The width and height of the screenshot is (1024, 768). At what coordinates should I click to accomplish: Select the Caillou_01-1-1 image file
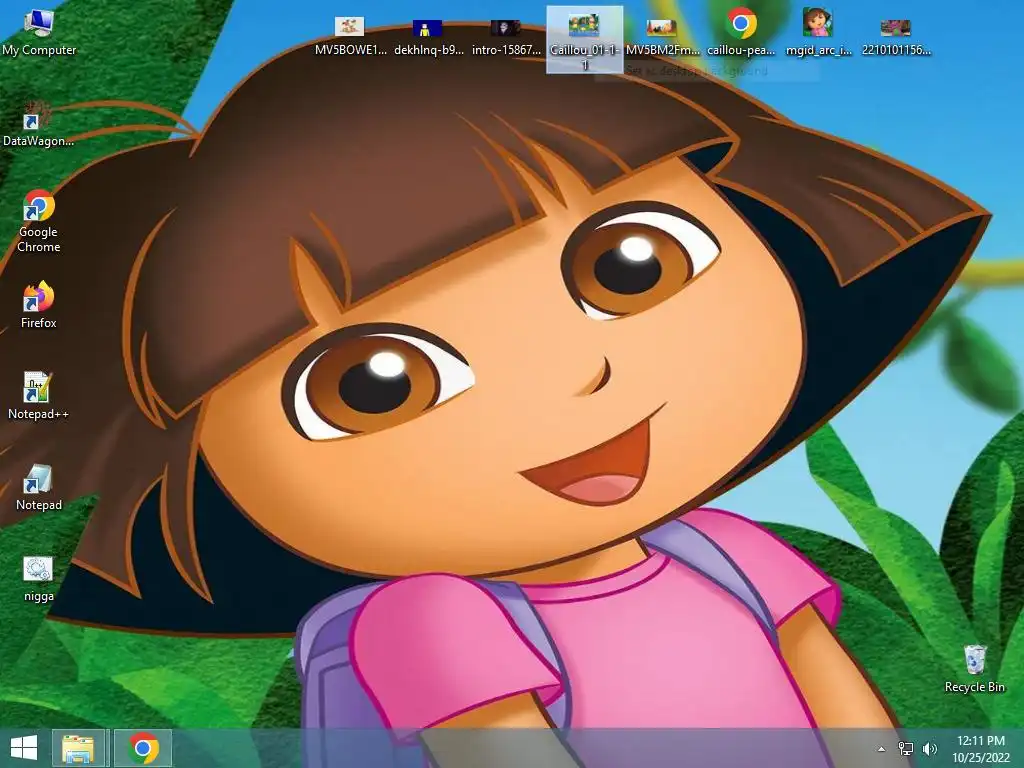pos(584,40)
